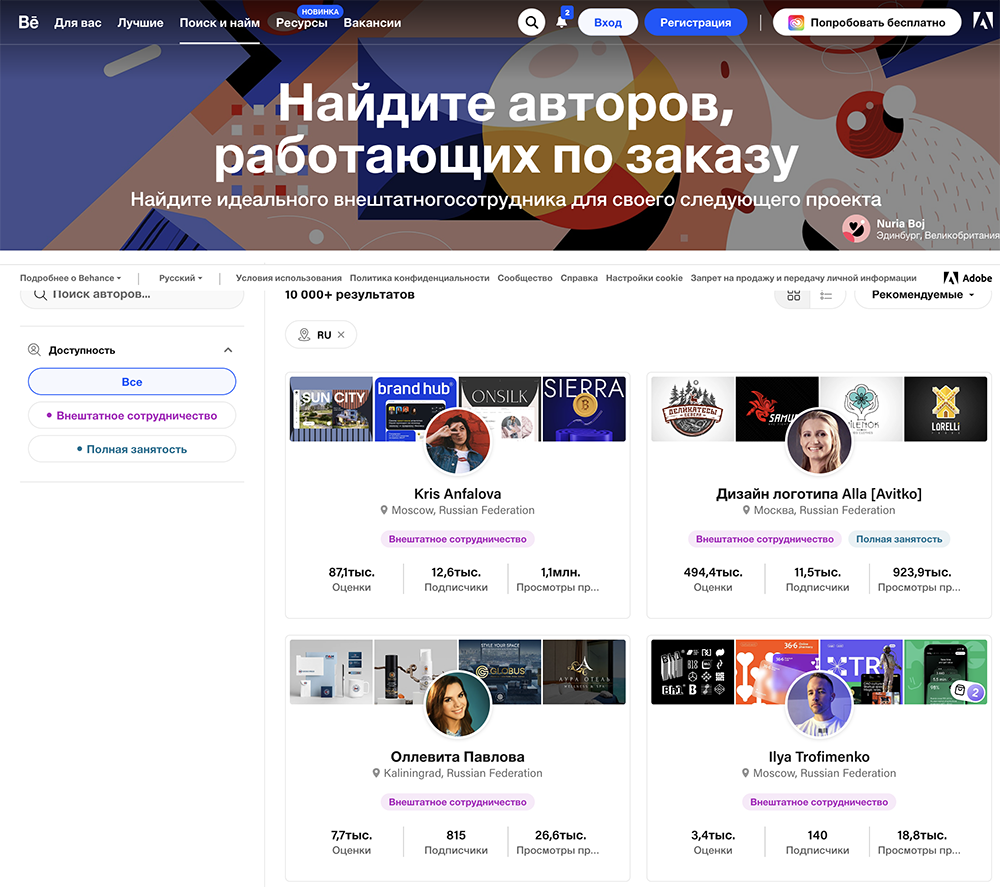The image size is (1000, 887).
Task: Click the Behance Bē logo
Action: pyautogui.click(x=28, y=22)
